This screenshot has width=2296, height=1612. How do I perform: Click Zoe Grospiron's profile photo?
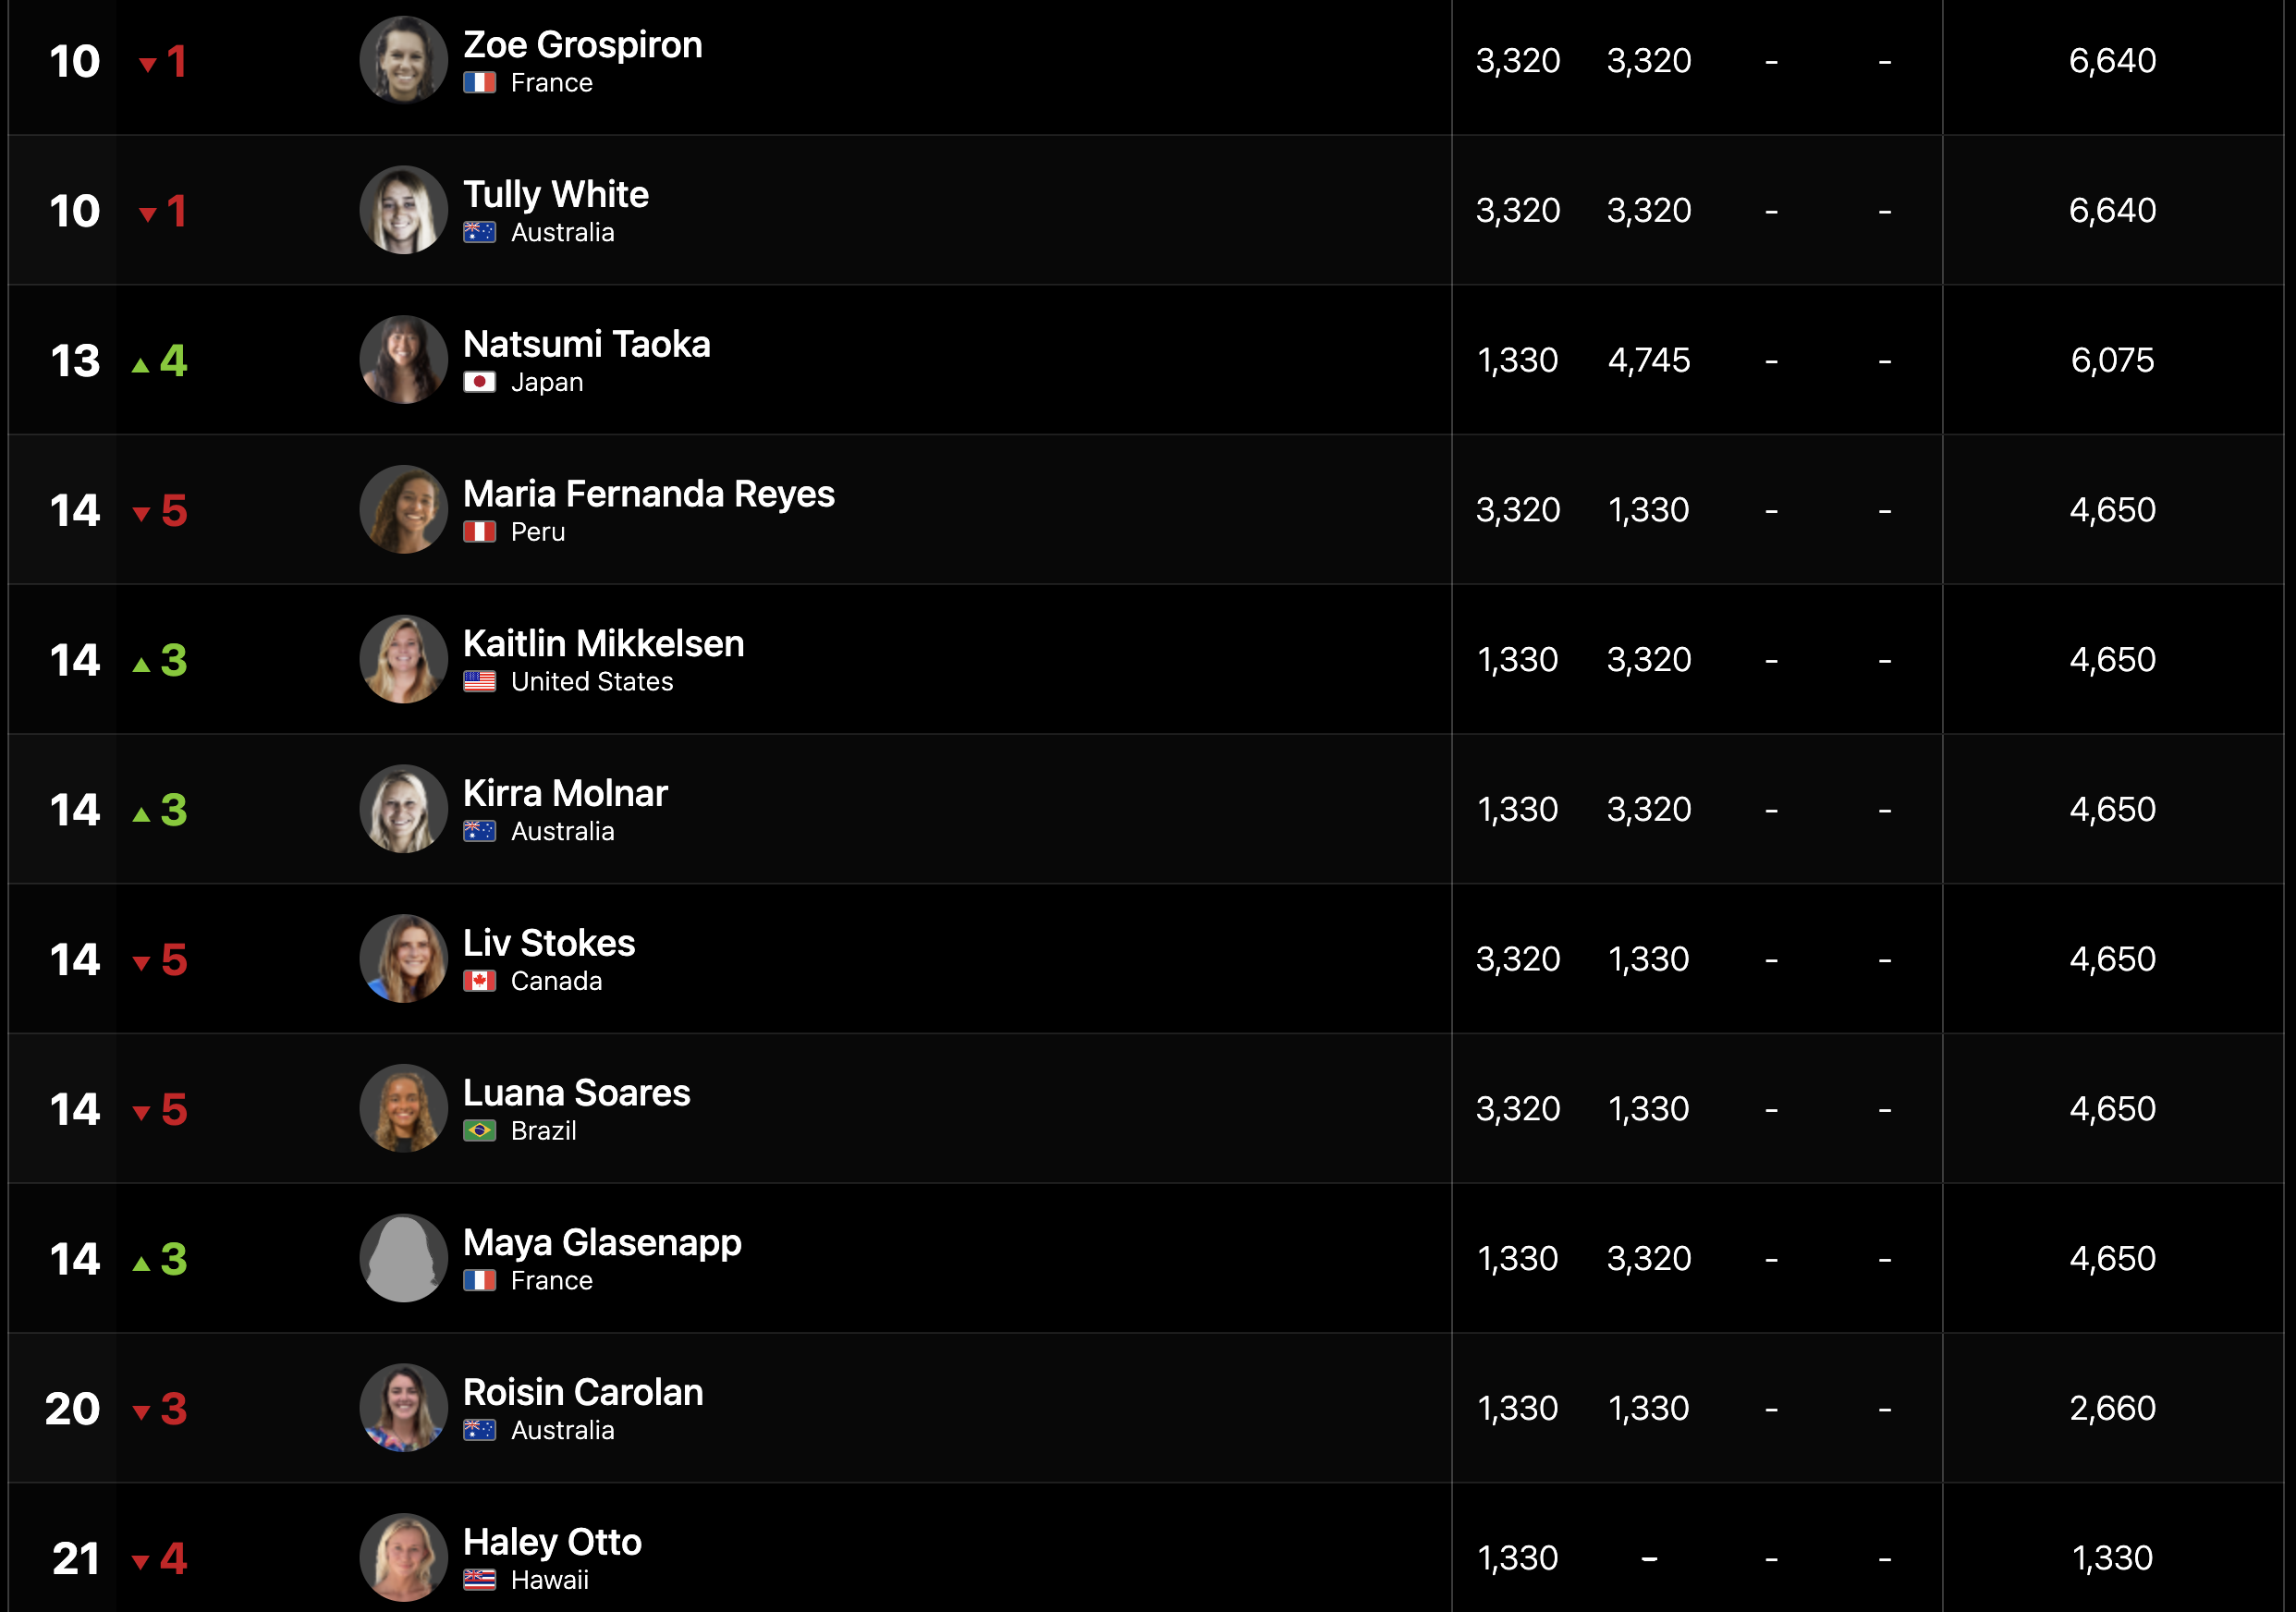(403, 60)
